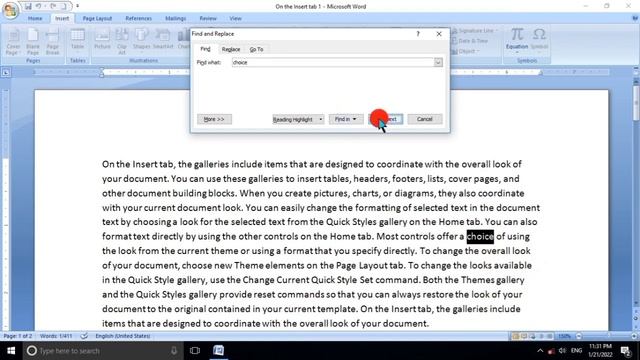
Task: Click Find Next button
Action: (386, 119)
